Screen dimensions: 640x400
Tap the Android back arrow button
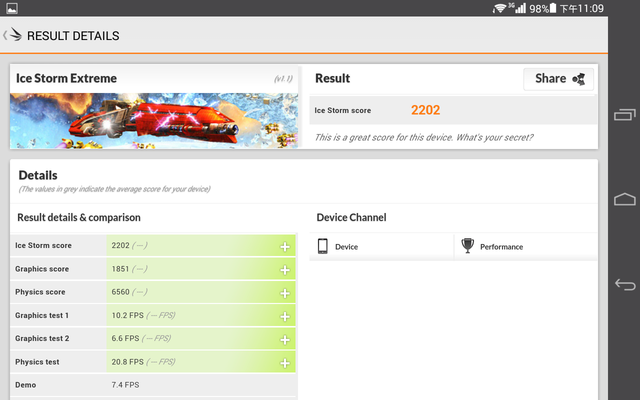(625, 284)
